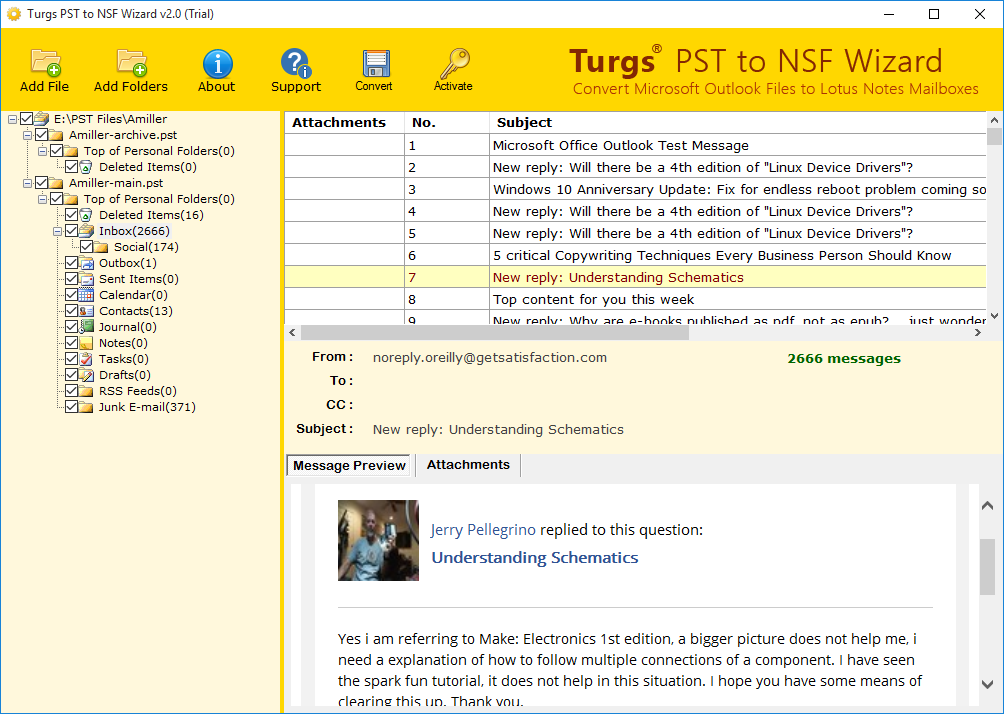Click the Amiller-archive.pst folder icon
1004x714 pixels.
pos(56,135)
